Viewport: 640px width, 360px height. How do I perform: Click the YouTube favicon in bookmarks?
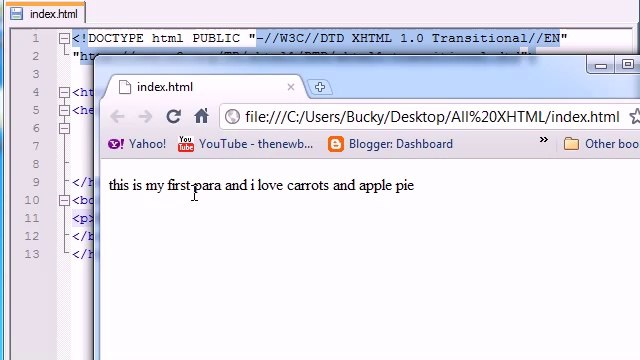click(186, 144)
